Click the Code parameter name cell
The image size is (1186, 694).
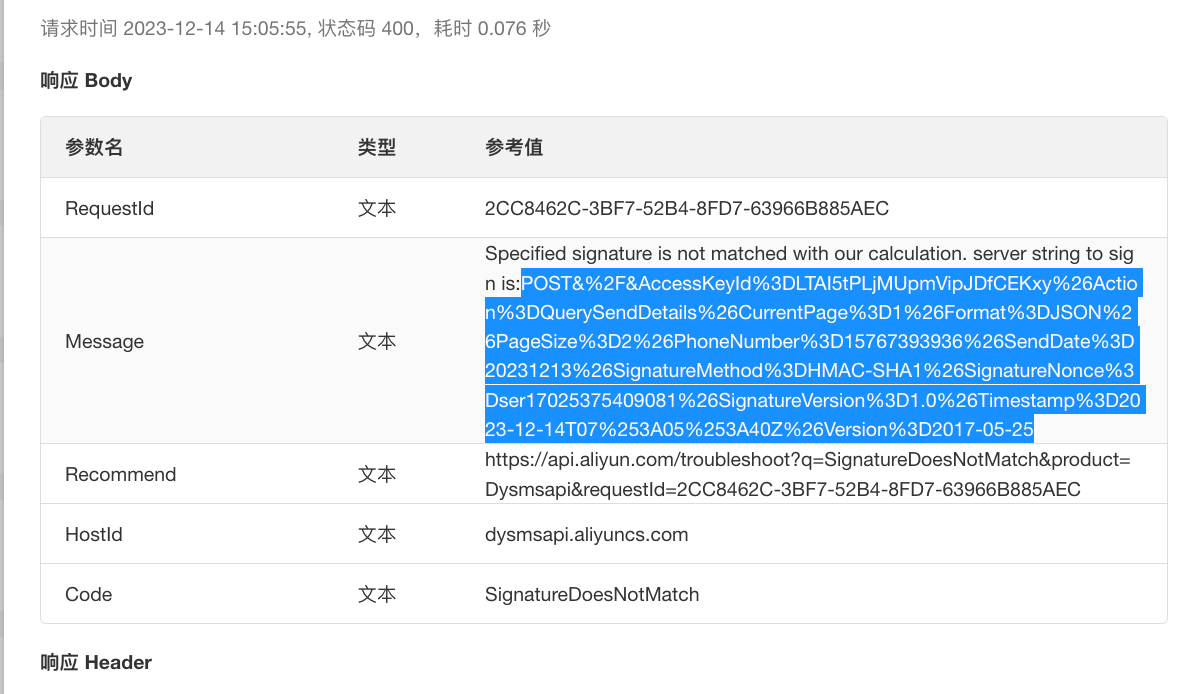(88, 595)
